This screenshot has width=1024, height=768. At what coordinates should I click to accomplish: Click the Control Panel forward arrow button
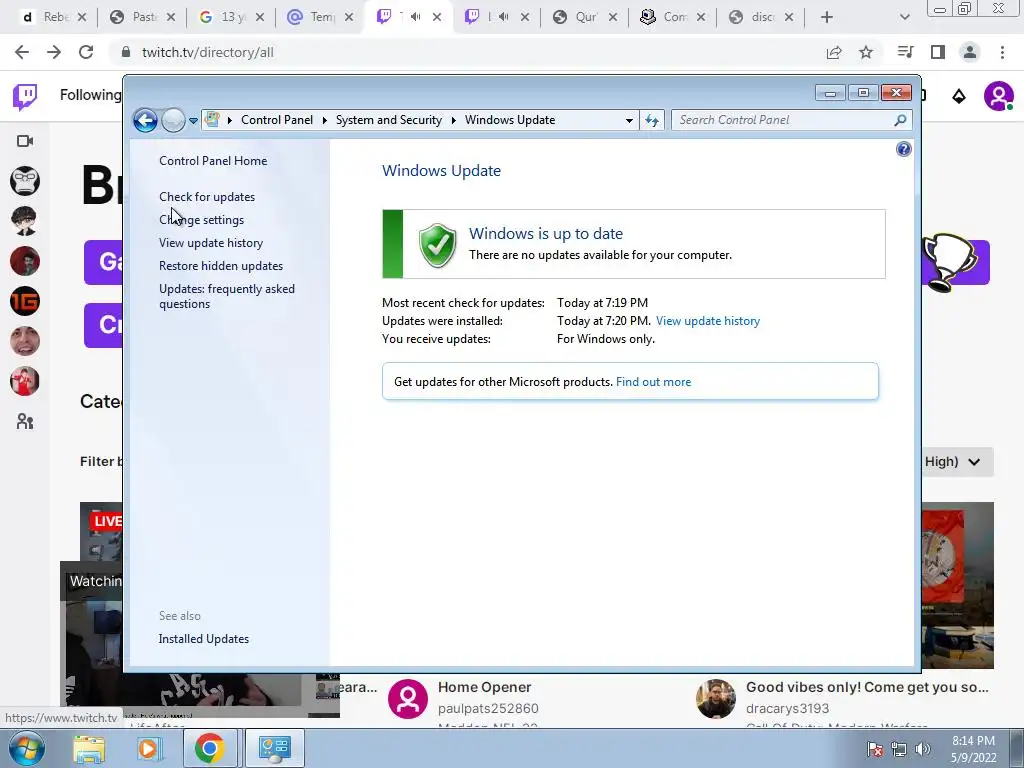pyautogui.click(x=173, y=120)
